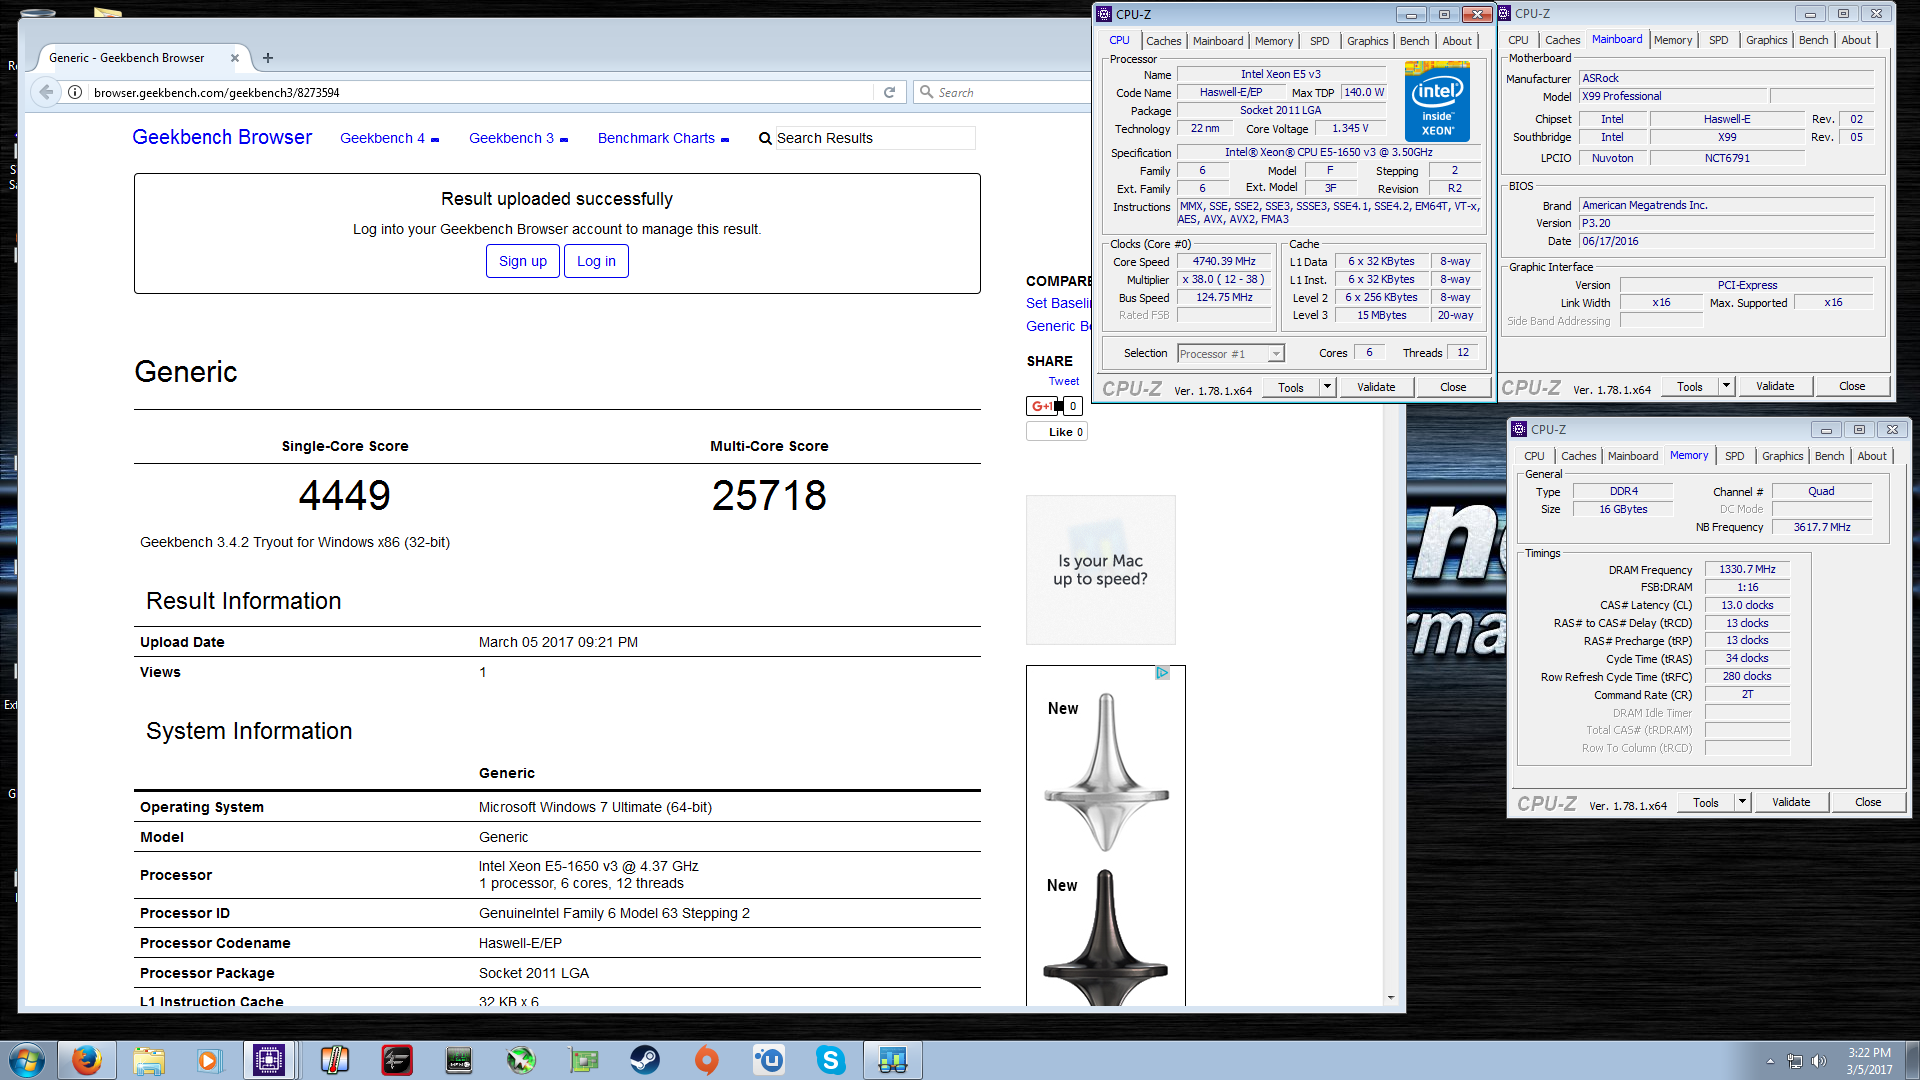
Task: Expand the Geekbench 4 menu
Action: click(389, 138)
